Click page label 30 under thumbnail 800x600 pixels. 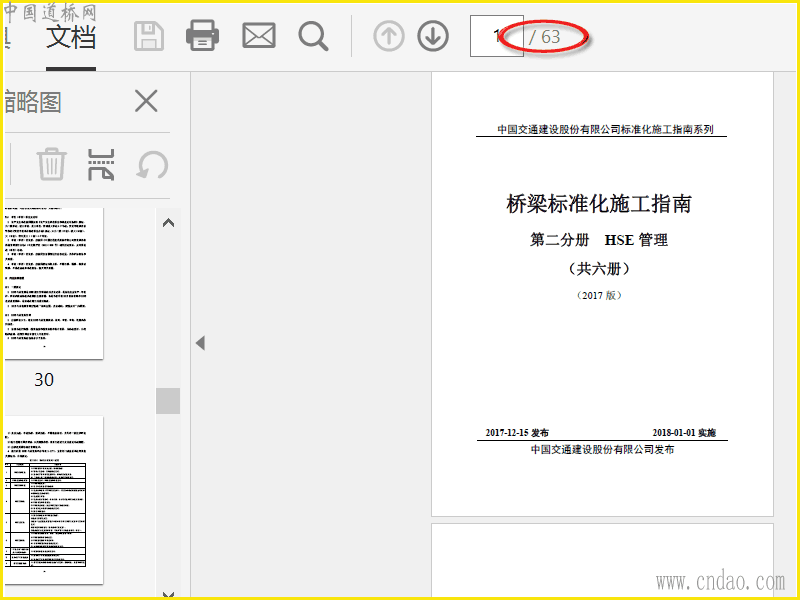pyautogui.click(x=44, y=380)
